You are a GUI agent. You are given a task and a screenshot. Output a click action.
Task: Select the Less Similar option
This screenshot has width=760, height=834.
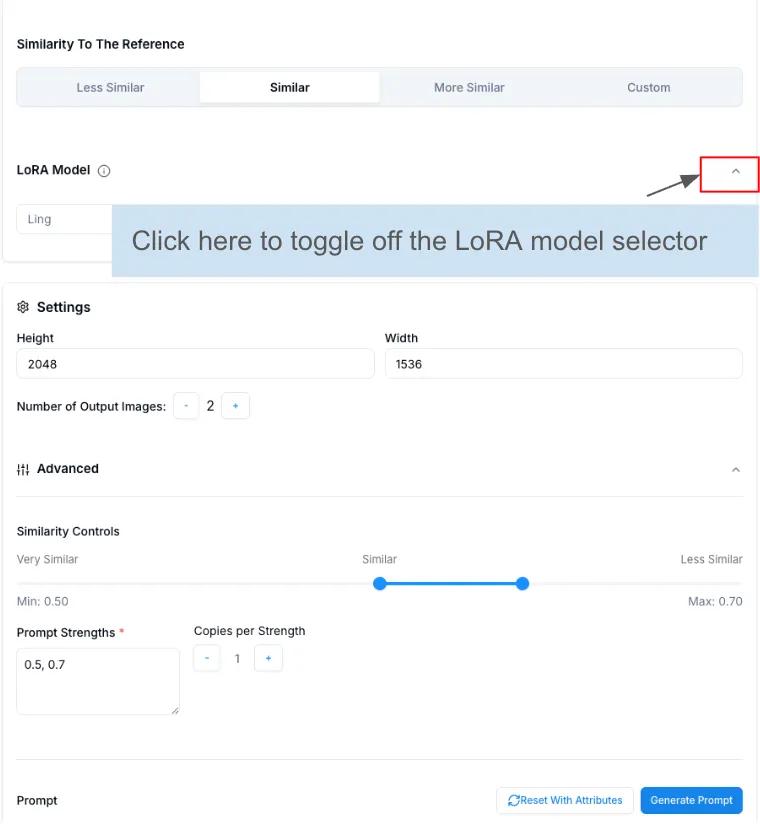[x=110, y=87]
